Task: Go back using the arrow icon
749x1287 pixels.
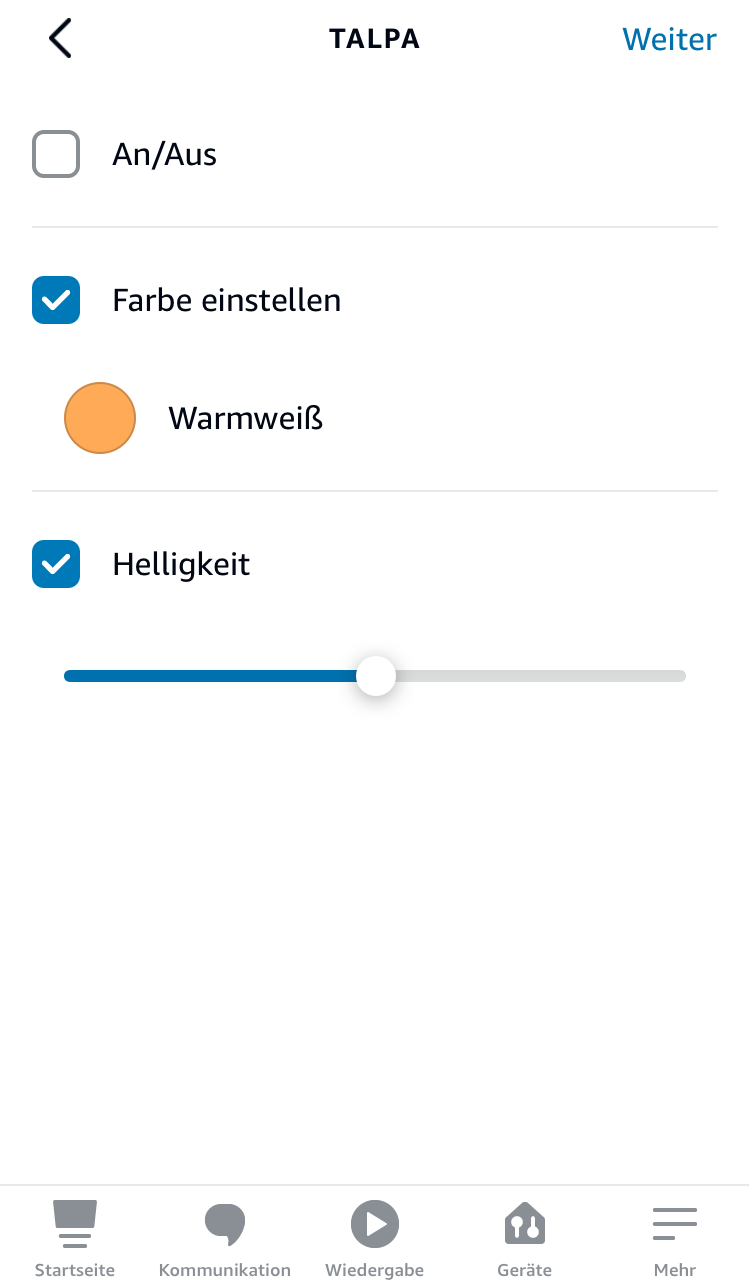Action: [x=60, y=39]
